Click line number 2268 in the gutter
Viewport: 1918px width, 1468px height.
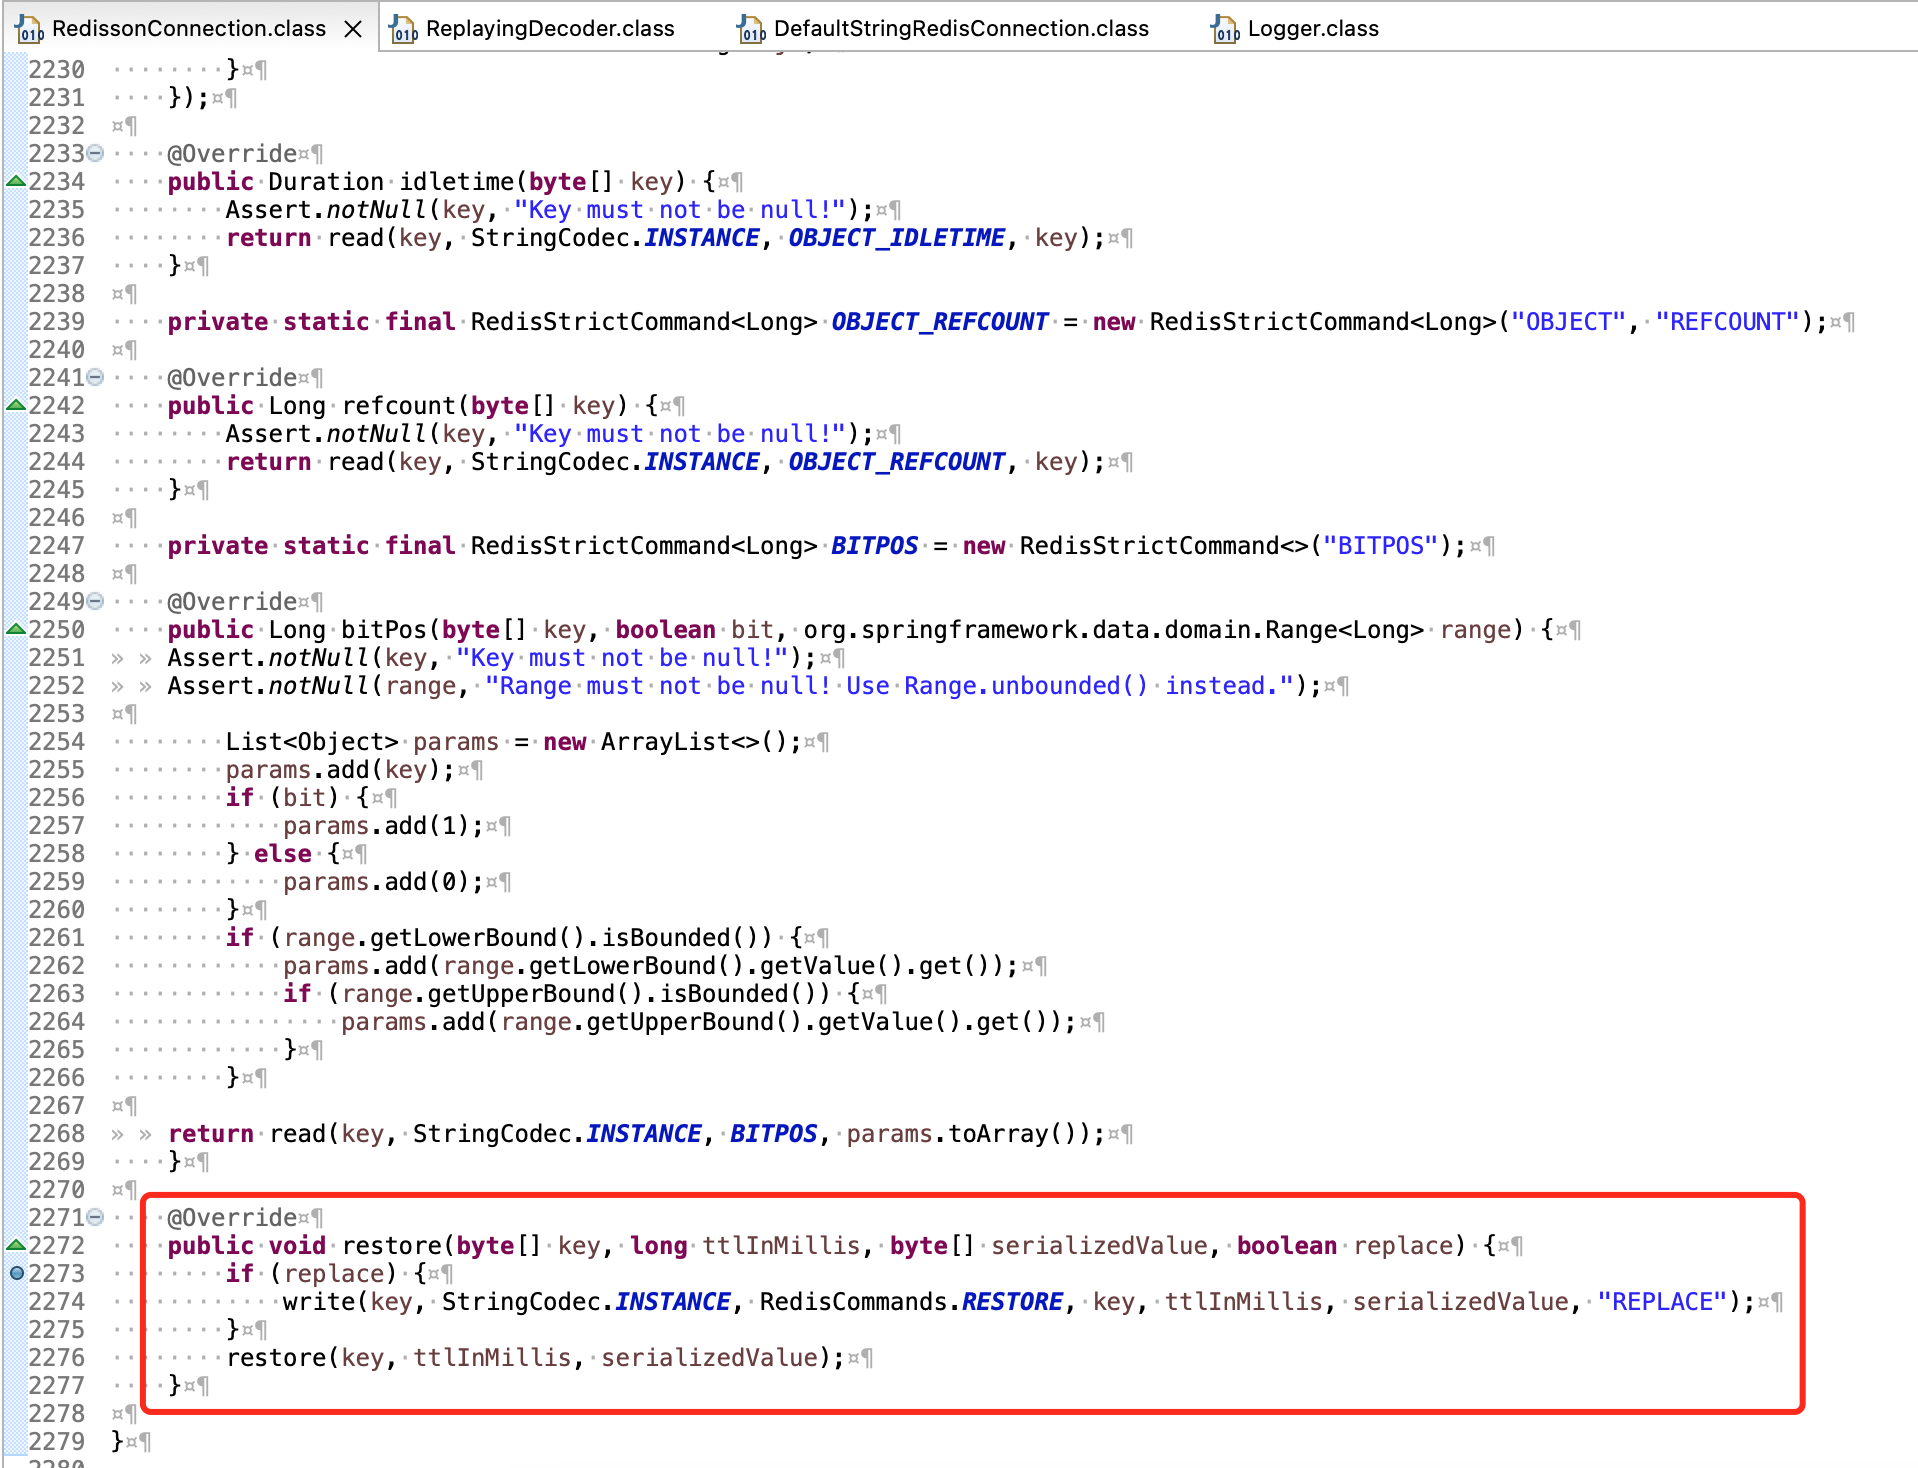click(x=57, y=1133)
